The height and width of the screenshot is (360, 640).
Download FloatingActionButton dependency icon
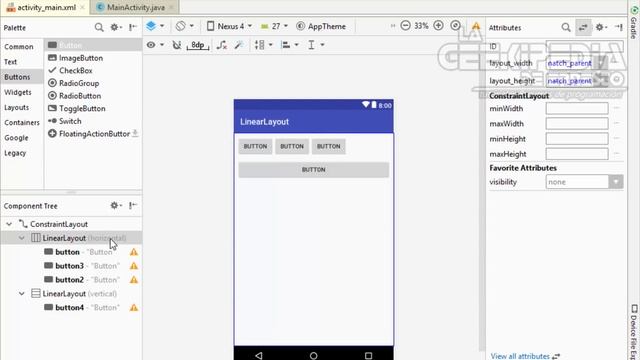point(135,133)
